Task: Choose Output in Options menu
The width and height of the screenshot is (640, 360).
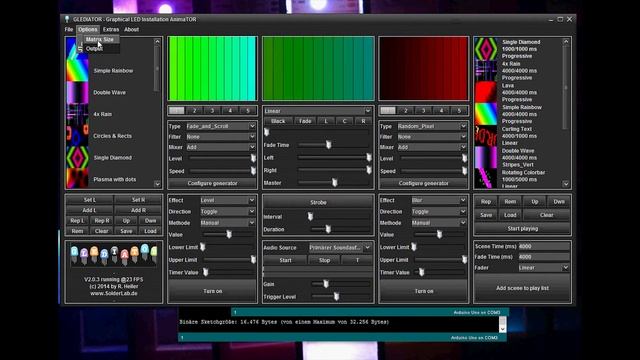Action: point(95,49)
